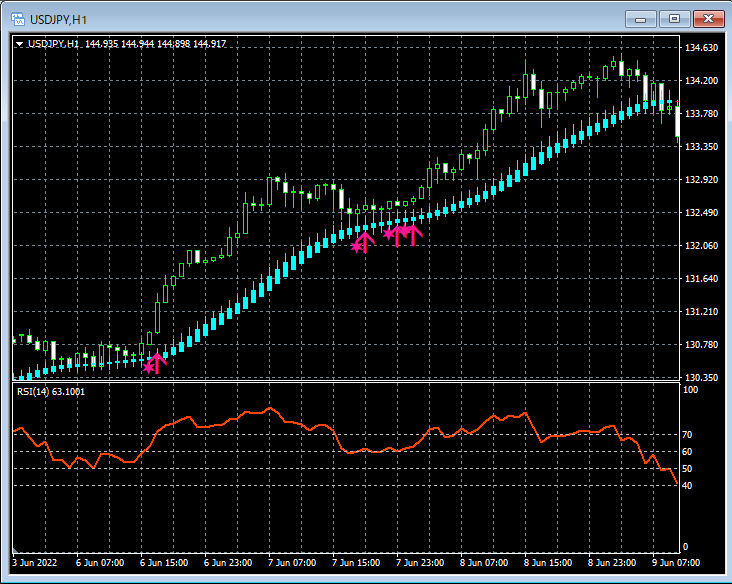Click the 132.920 price axis label
732x584 pixels.
701,180
